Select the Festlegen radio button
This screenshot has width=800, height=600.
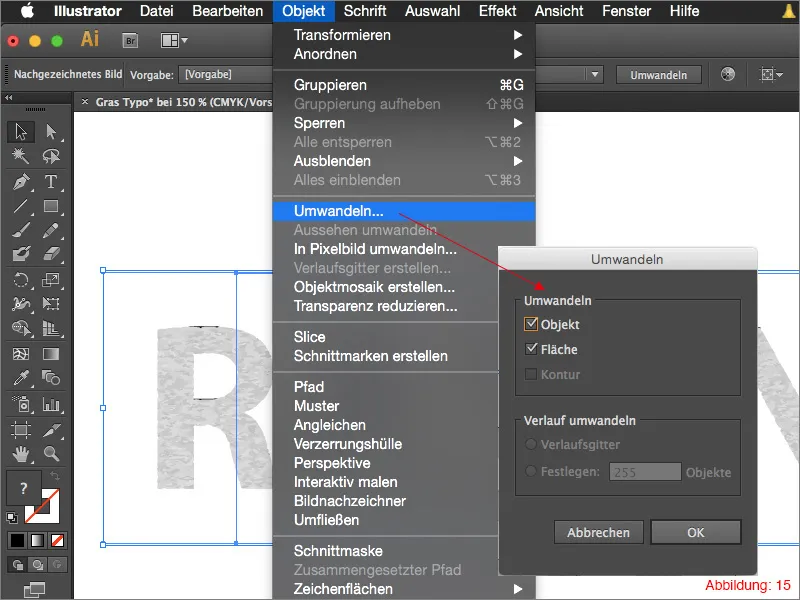(x=531, y=471)
